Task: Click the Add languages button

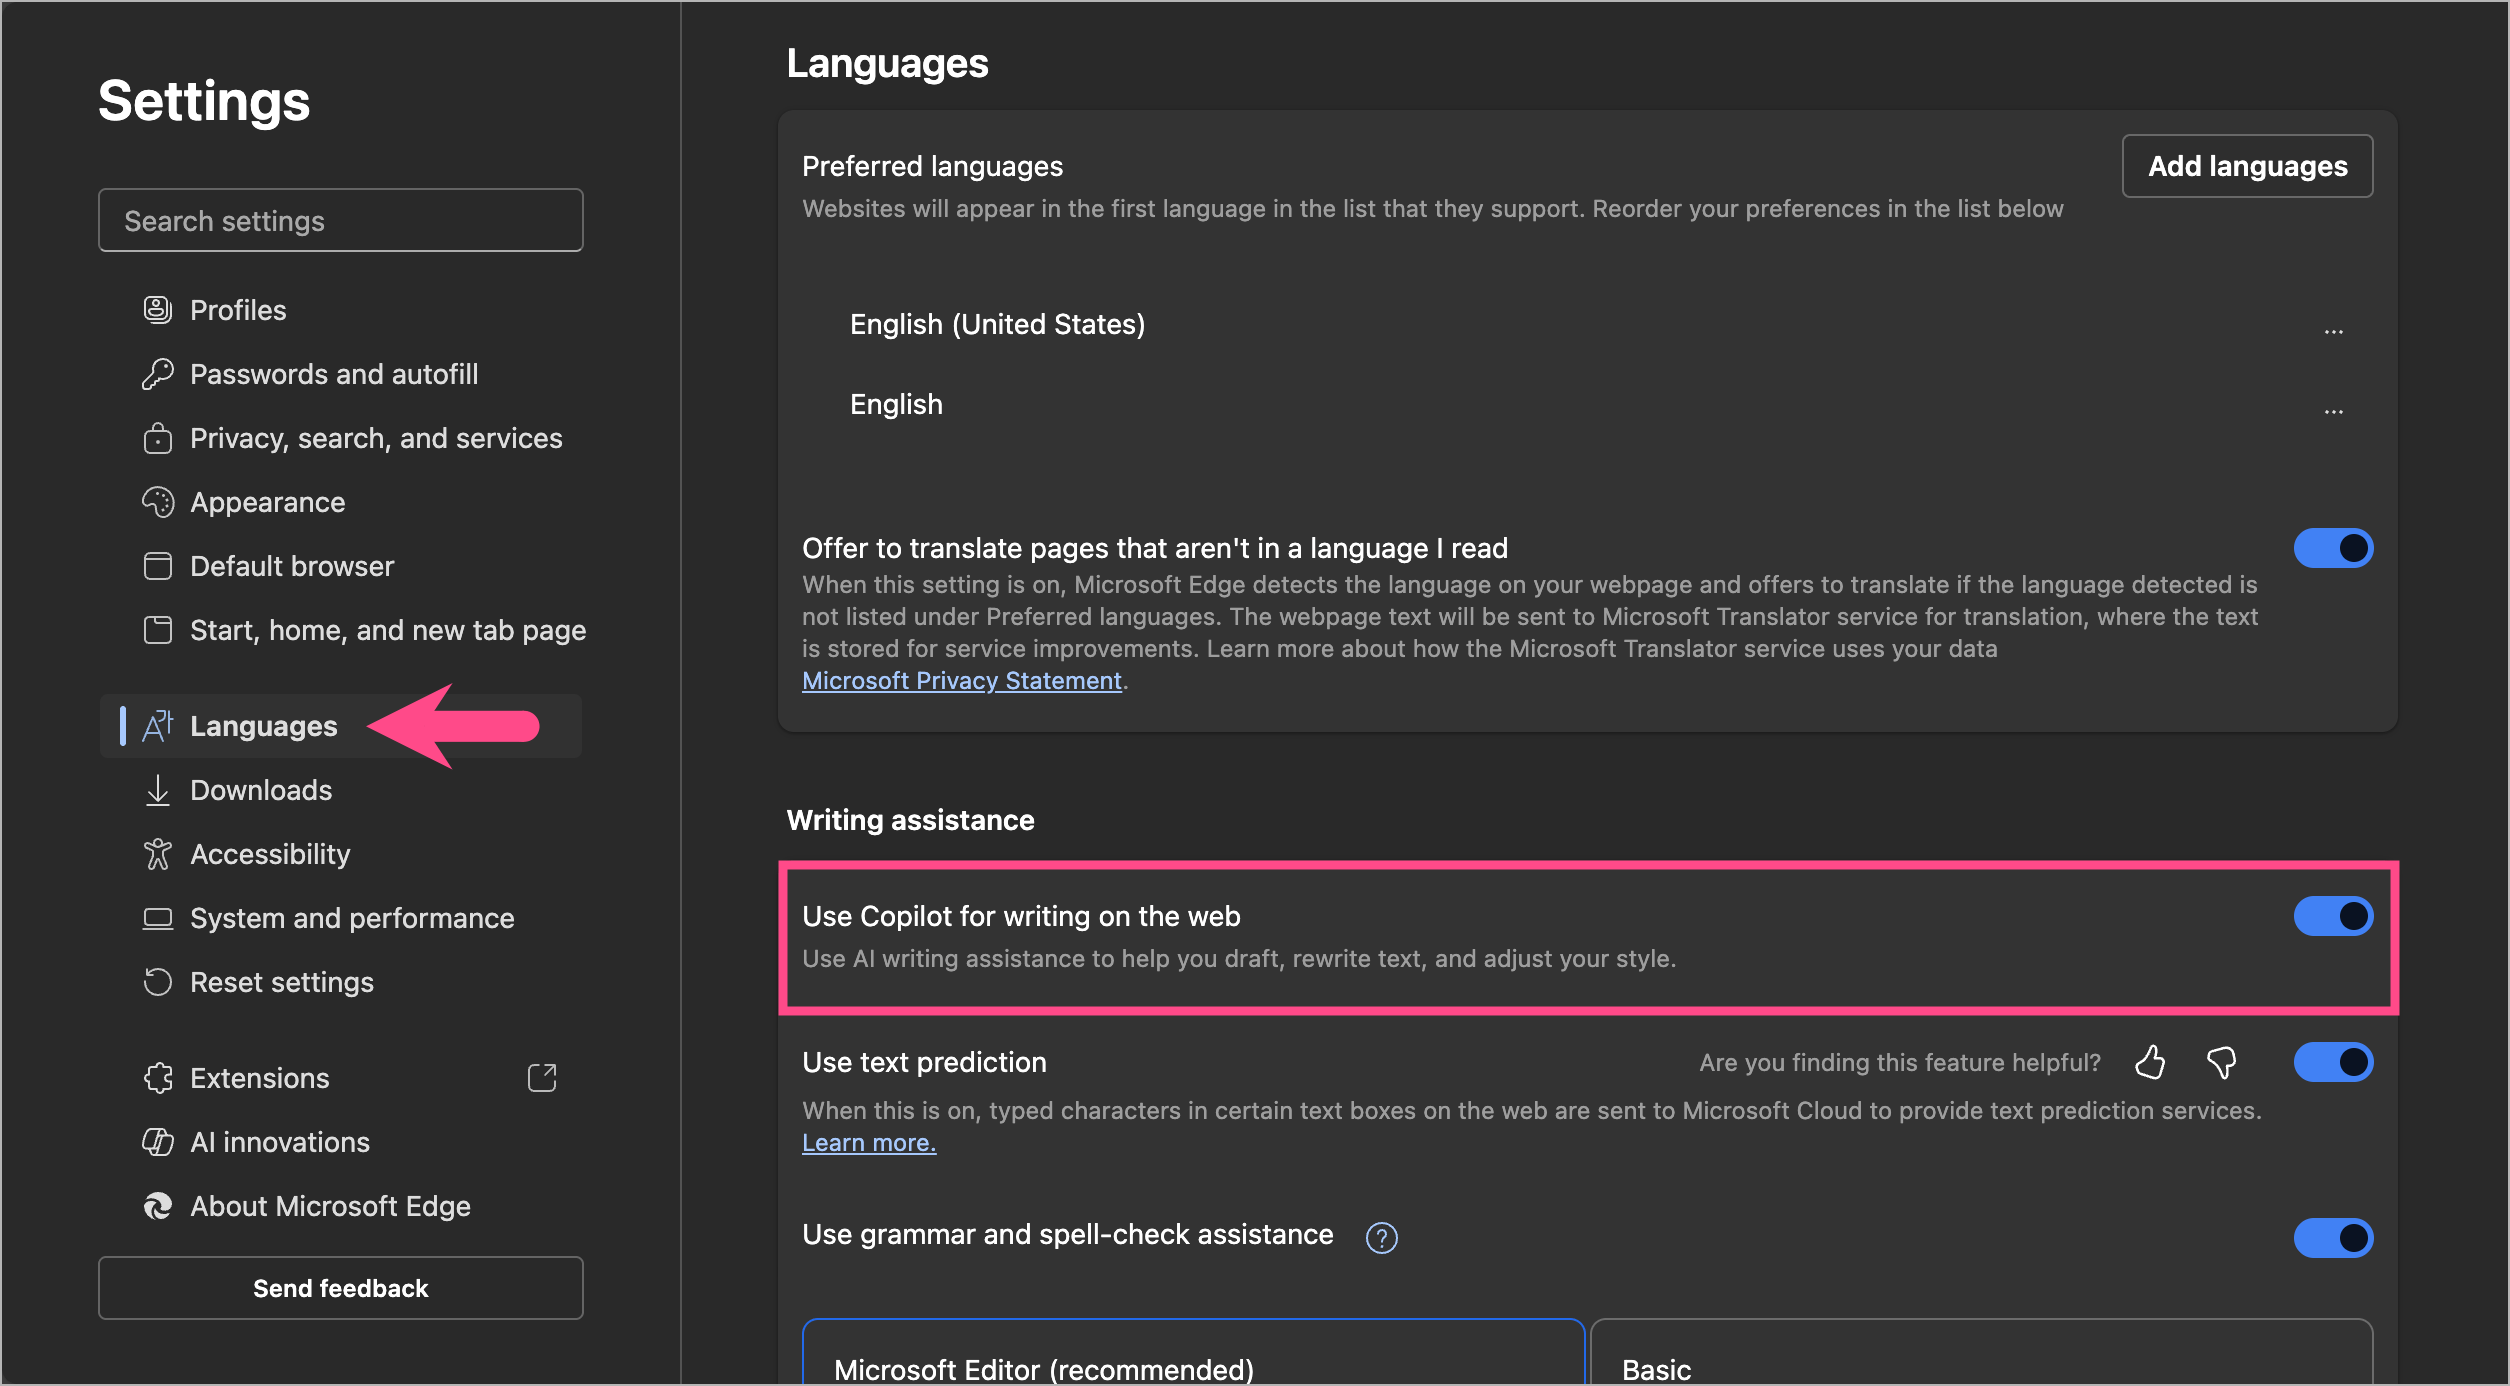Action: pyautogui.click(x=2247, y=166)
